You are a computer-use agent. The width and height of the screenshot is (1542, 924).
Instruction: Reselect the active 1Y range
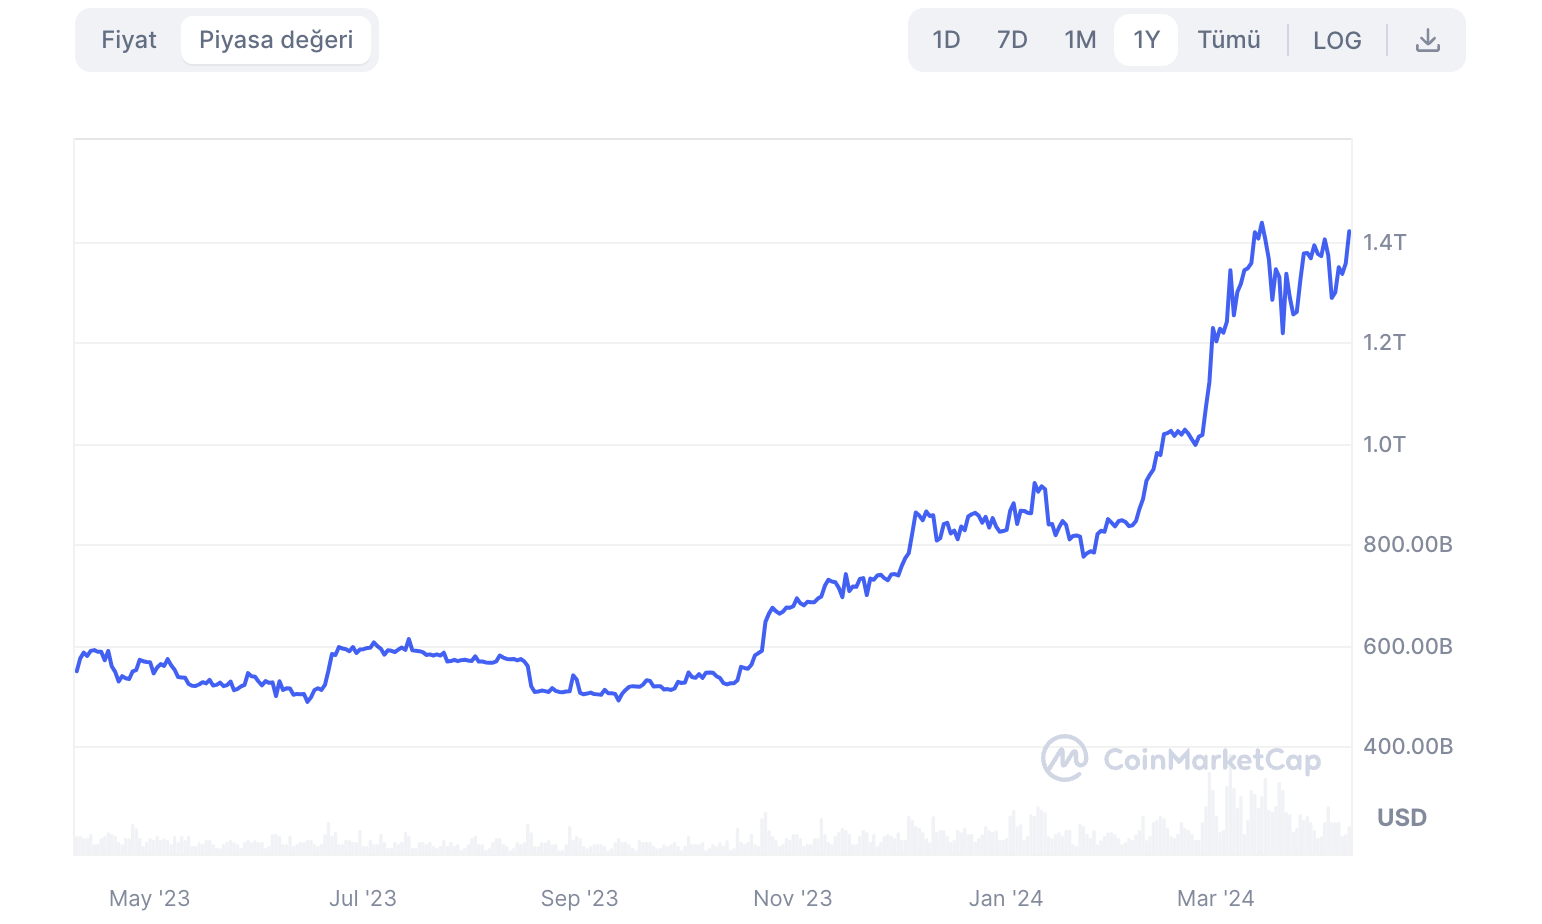pyautogui.click(x=1146, y=39)
